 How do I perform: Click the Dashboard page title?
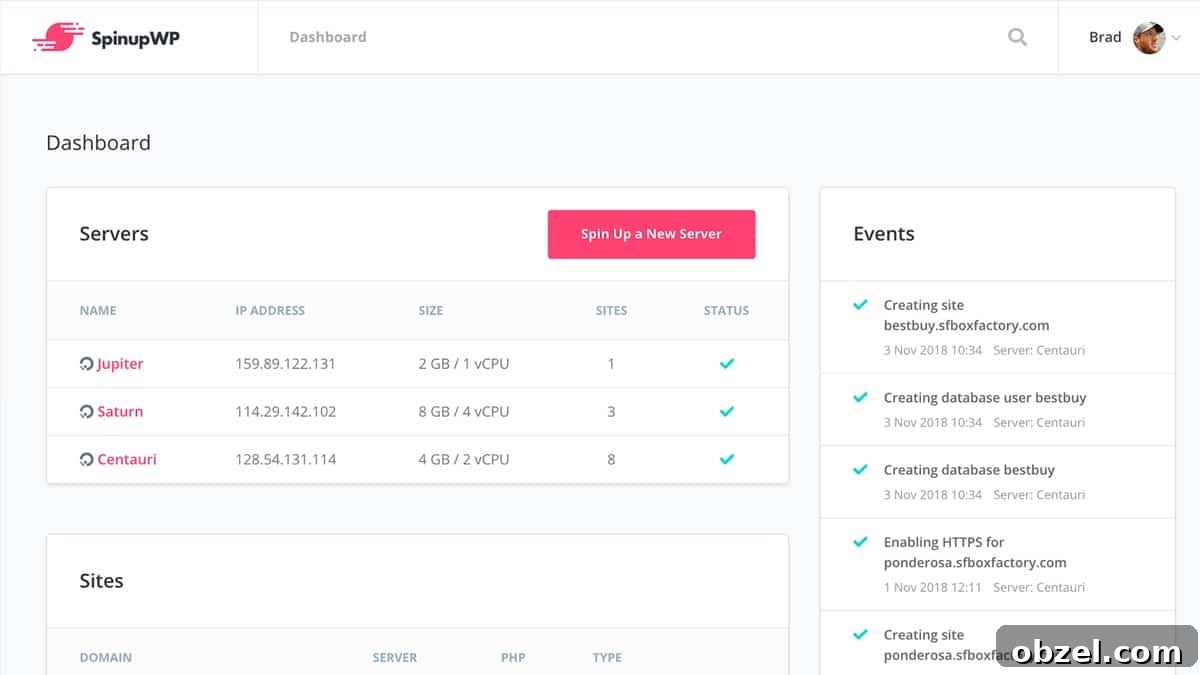pyautogui.click(x=99, y=143)
